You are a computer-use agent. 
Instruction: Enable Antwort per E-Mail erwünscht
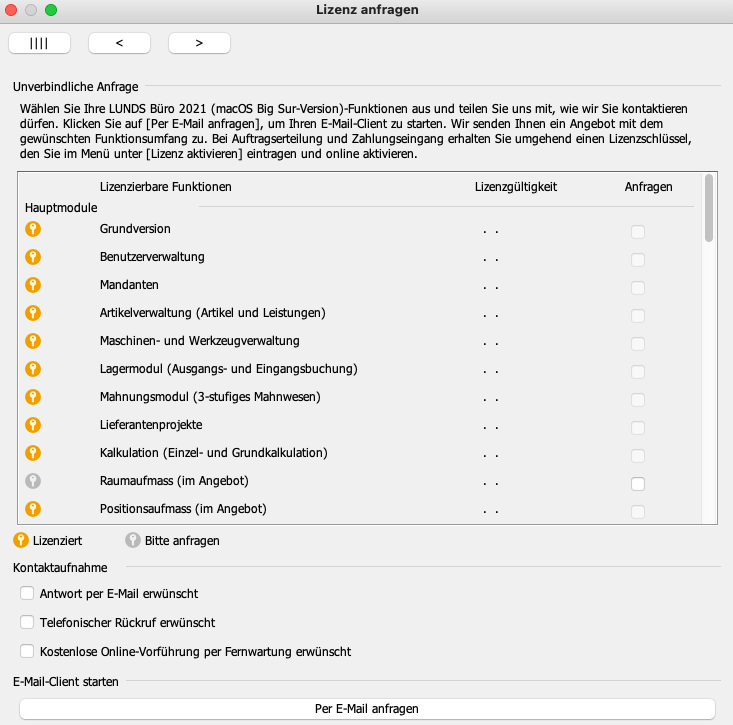[x=27, y=593]
